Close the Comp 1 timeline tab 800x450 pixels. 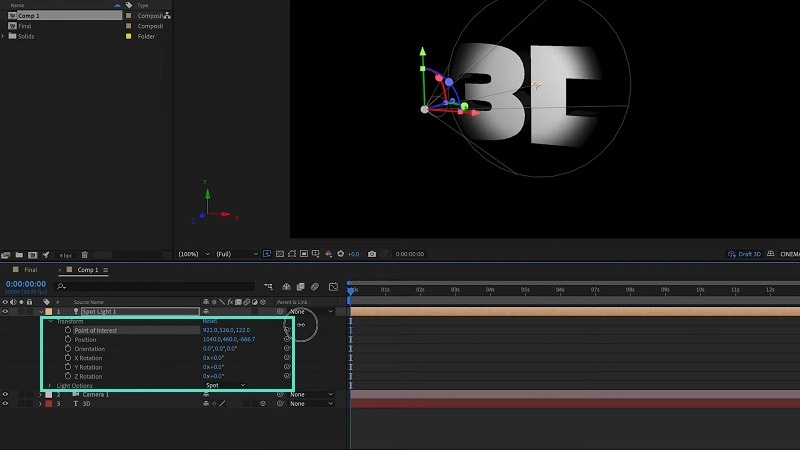[60, 270]
